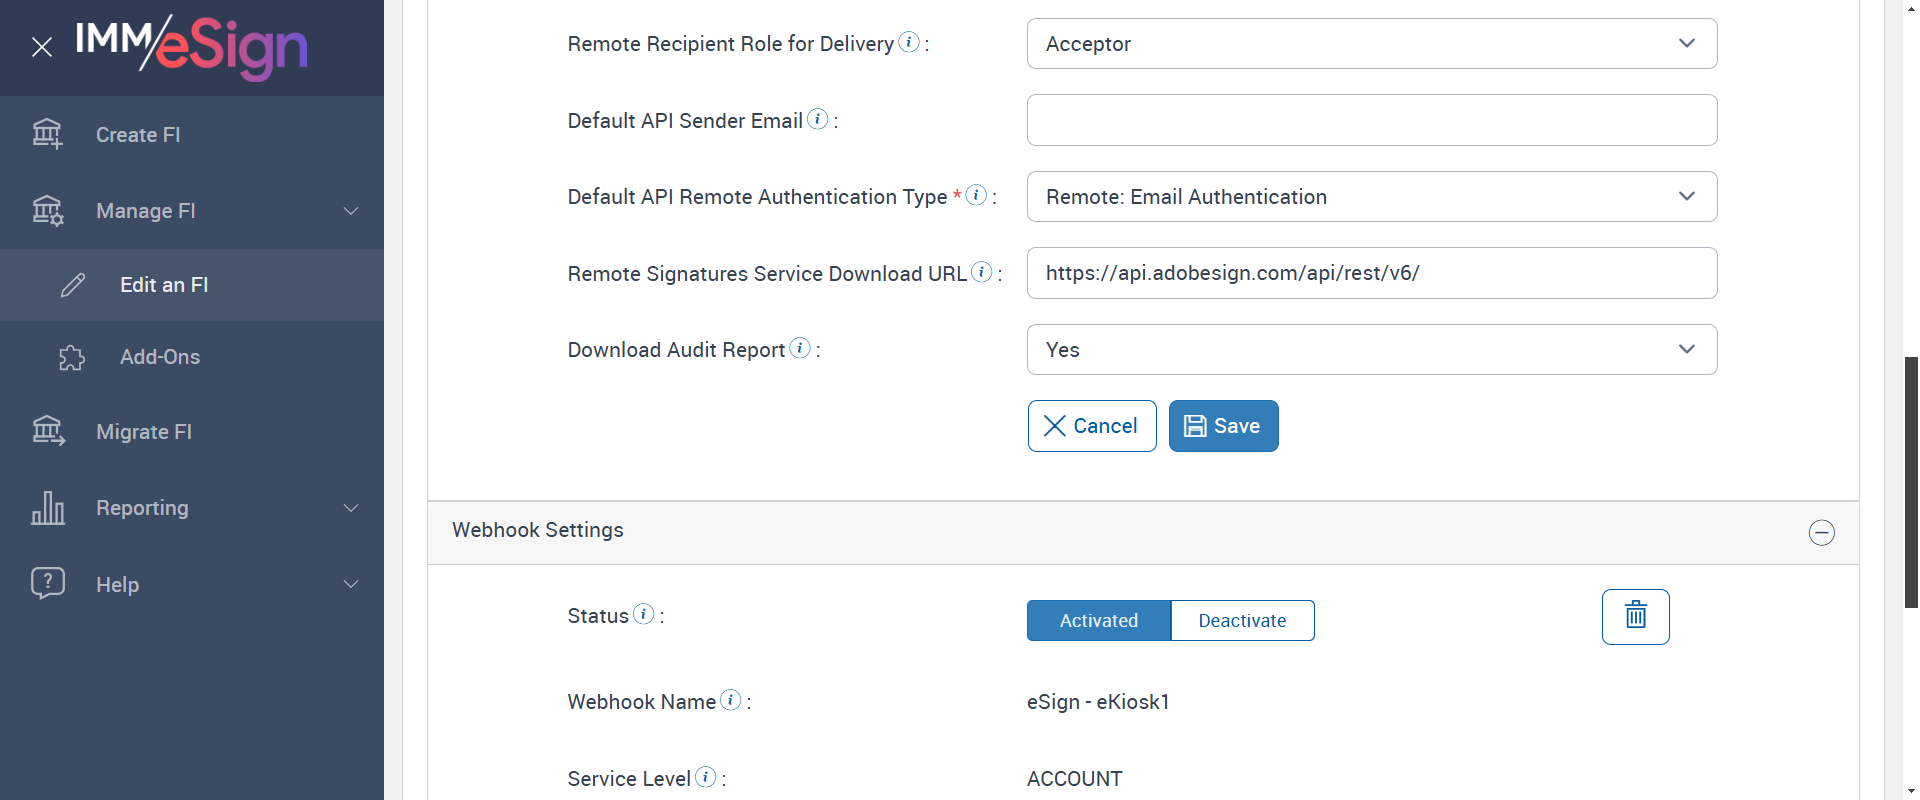Save the remote signature settings
1920x800 pixels.
[1223, 426]
